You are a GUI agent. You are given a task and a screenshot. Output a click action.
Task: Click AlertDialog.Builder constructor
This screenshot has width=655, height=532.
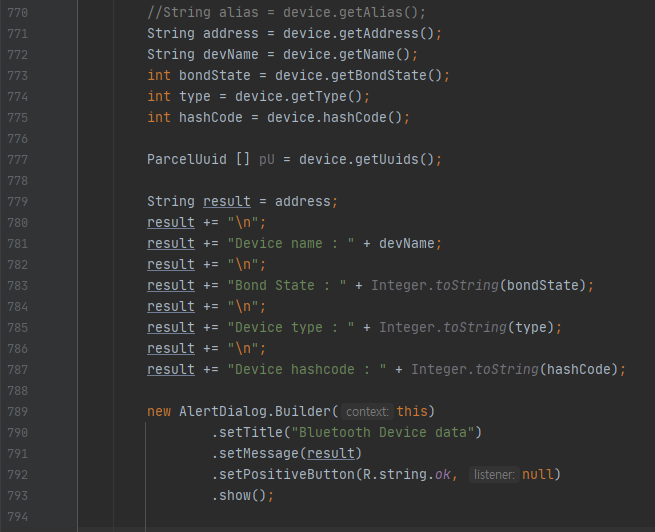point(255,411)
